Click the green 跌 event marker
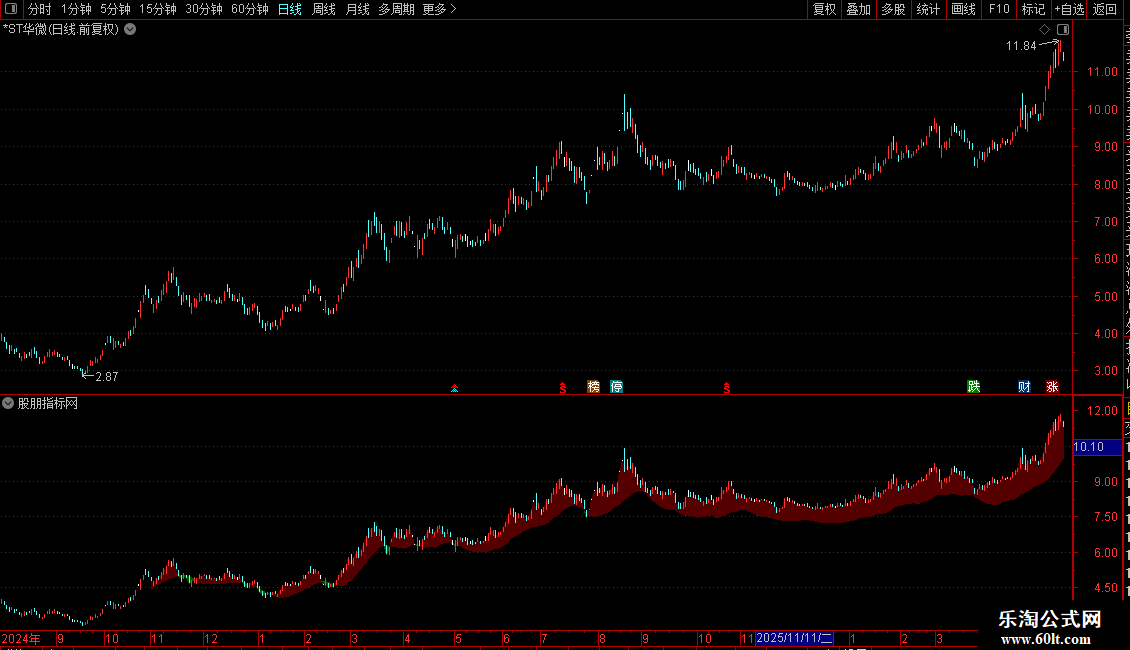The height and width of the screenshot is (650, 1130). click(x=974, y=387)
